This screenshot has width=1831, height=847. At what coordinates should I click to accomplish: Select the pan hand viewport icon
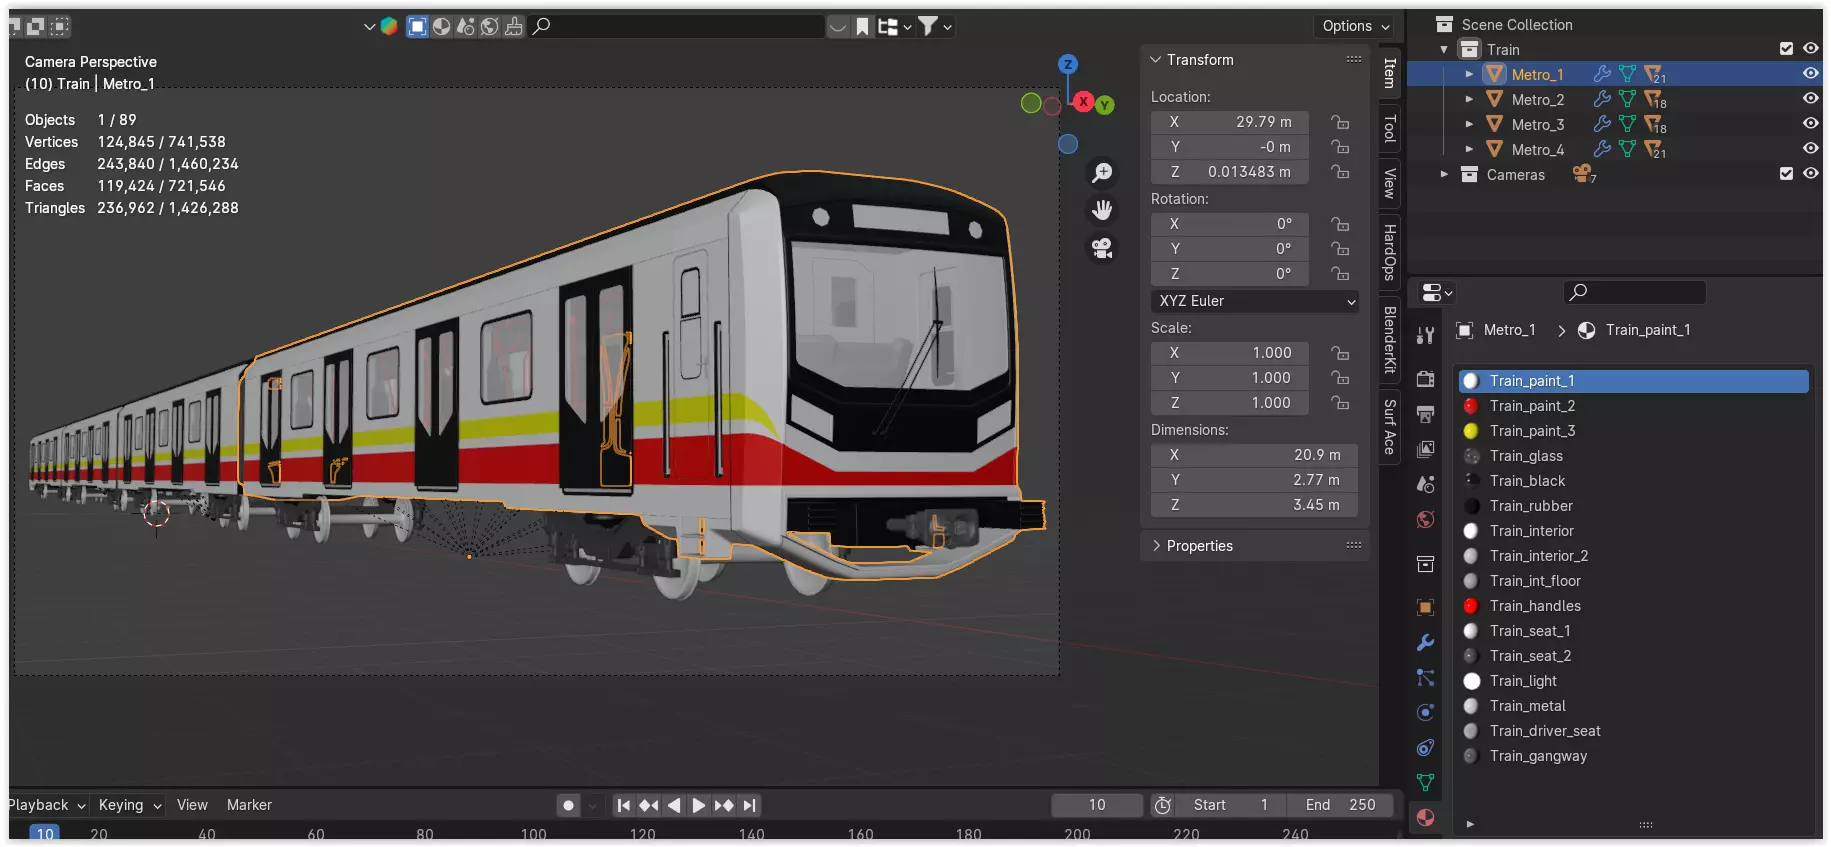tap(1102, 210)
